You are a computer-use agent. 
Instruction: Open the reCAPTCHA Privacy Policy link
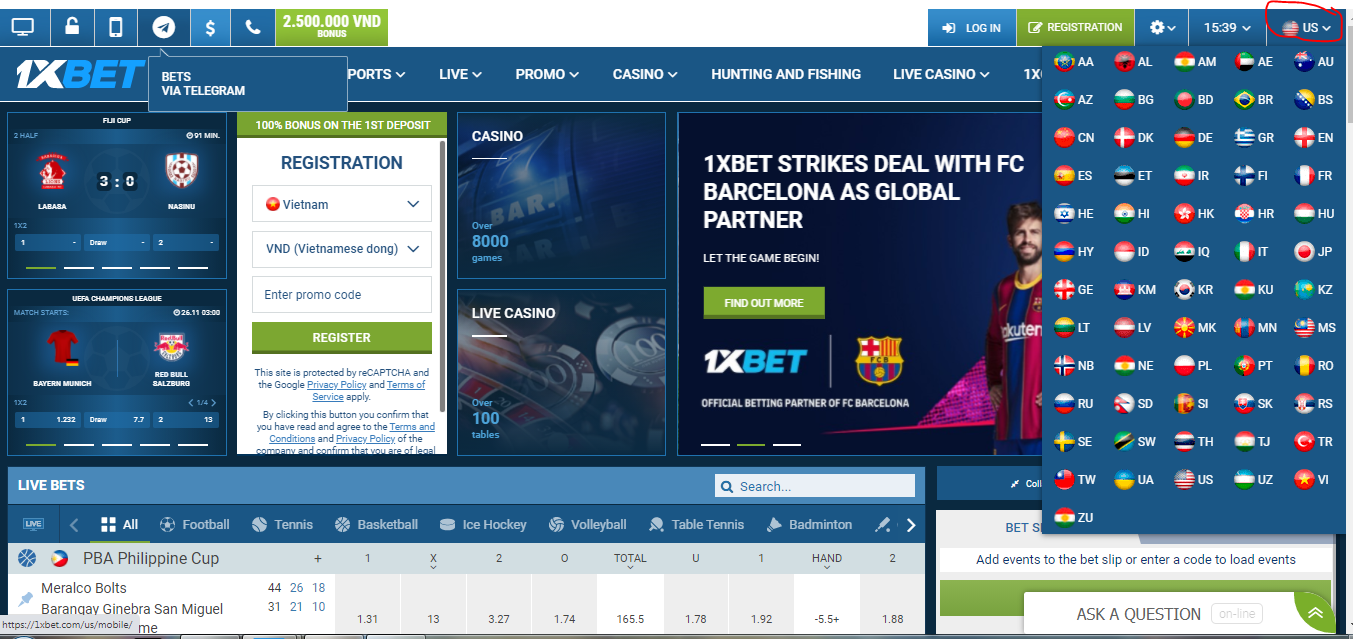336,384
